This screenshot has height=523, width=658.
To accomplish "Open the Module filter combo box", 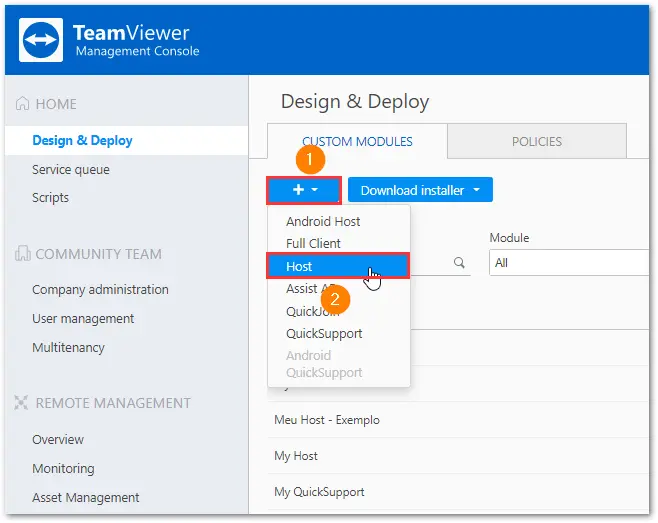I will pos(569,263).
